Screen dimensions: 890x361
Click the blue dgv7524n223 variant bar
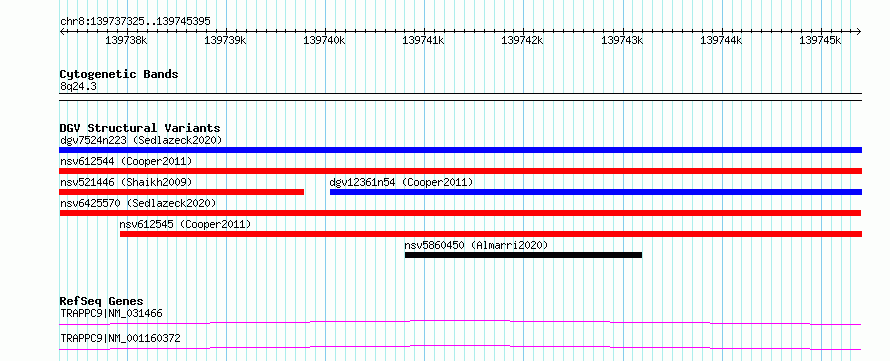pos(460,150)
